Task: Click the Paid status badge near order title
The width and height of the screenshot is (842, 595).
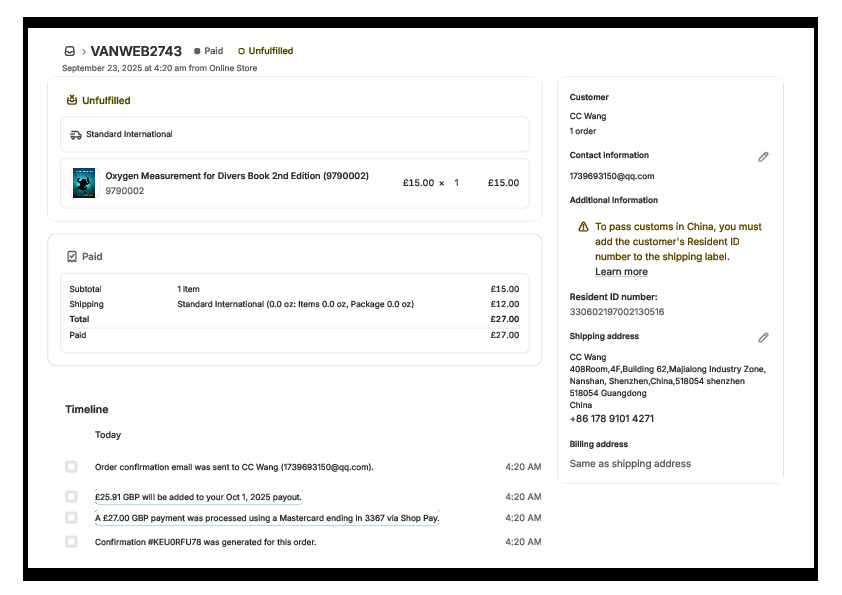Action: point(209,51)
